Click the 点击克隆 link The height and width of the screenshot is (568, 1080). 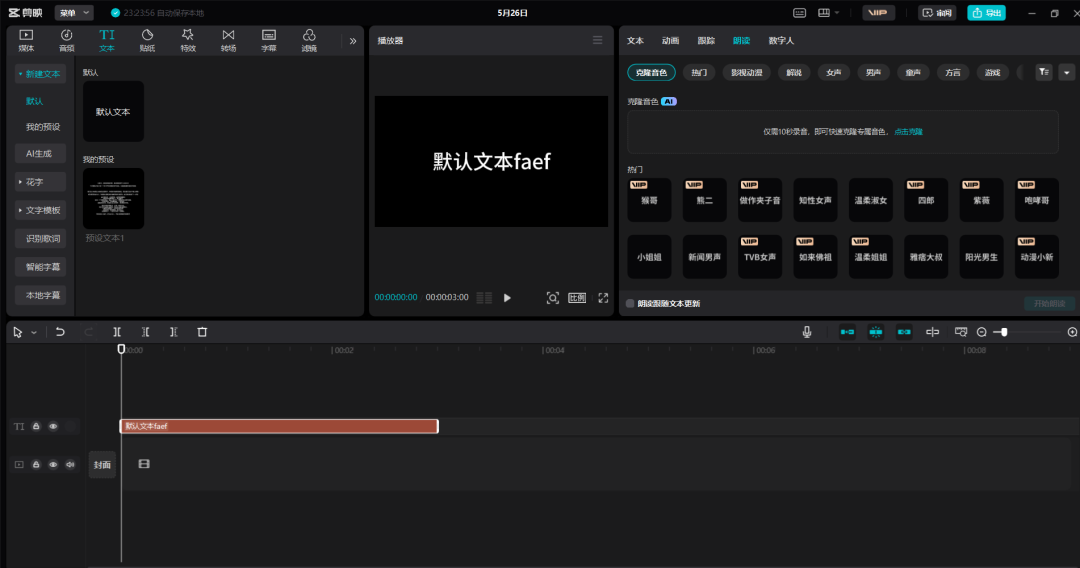[908, 132]
